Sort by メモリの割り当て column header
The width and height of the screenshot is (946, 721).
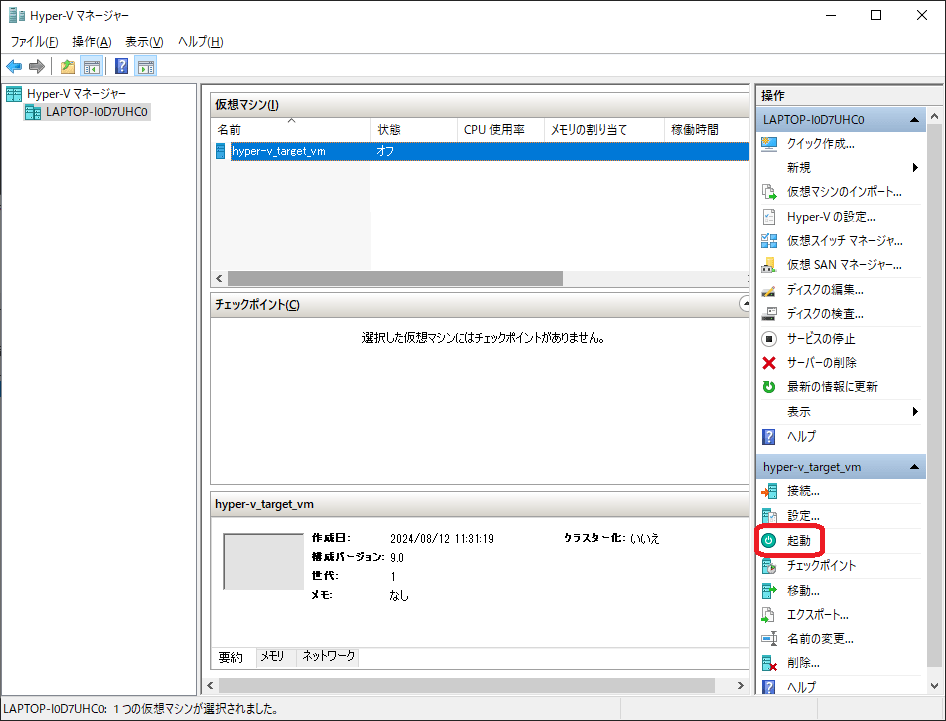[x=605, y=130]
